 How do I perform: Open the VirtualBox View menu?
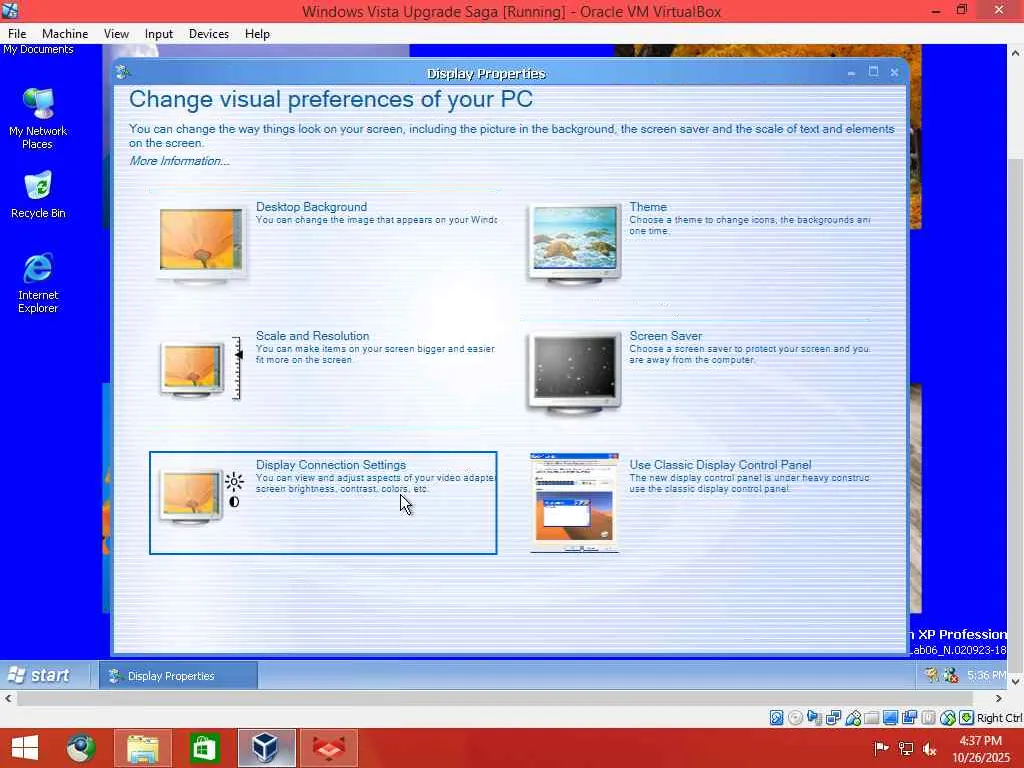click(116, 34)
